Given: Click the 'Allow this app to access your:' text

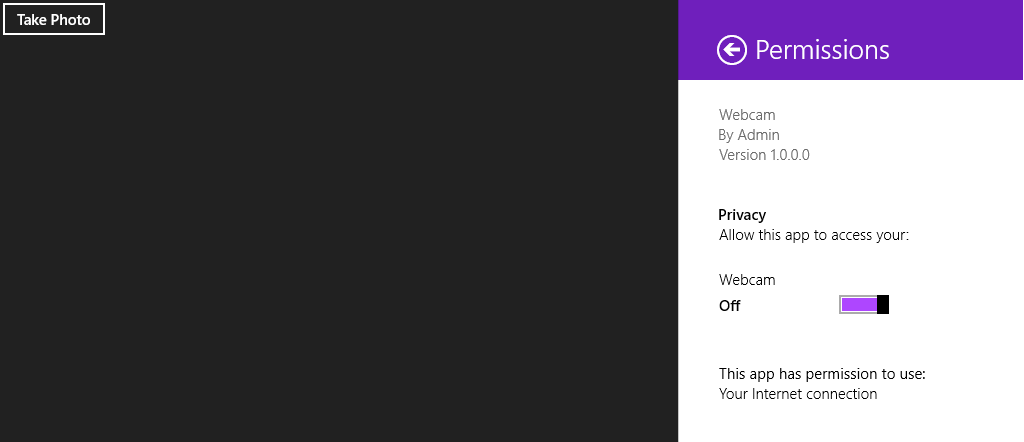Looking at the screenshot, I should pos(813,236).
